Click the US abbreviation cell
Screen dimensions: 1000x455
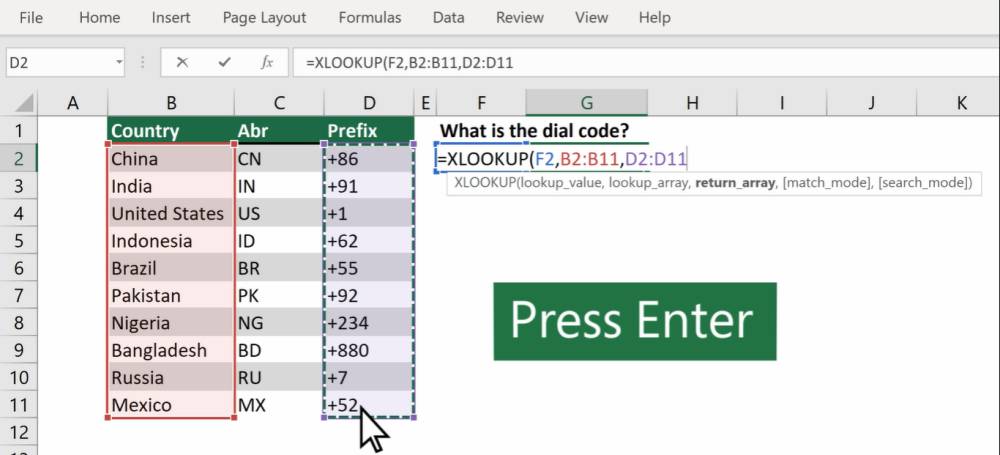[279, 213]
